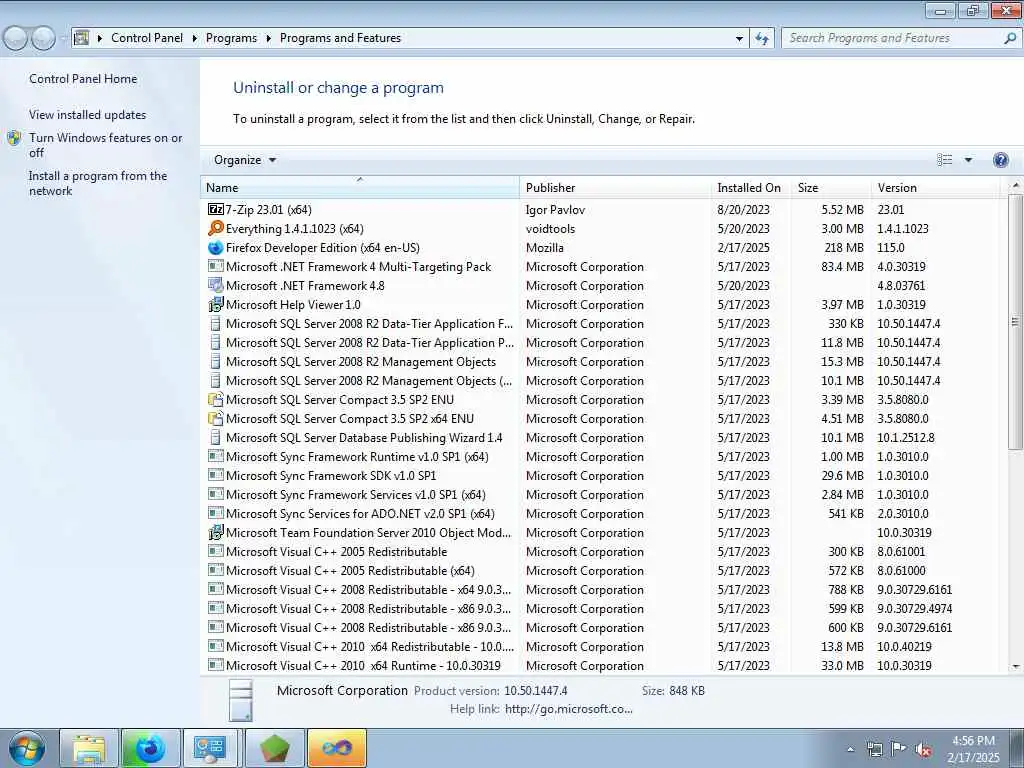Open the green gem app on taskbar
Screen dimensions: 1024x768
coord(275,748)
